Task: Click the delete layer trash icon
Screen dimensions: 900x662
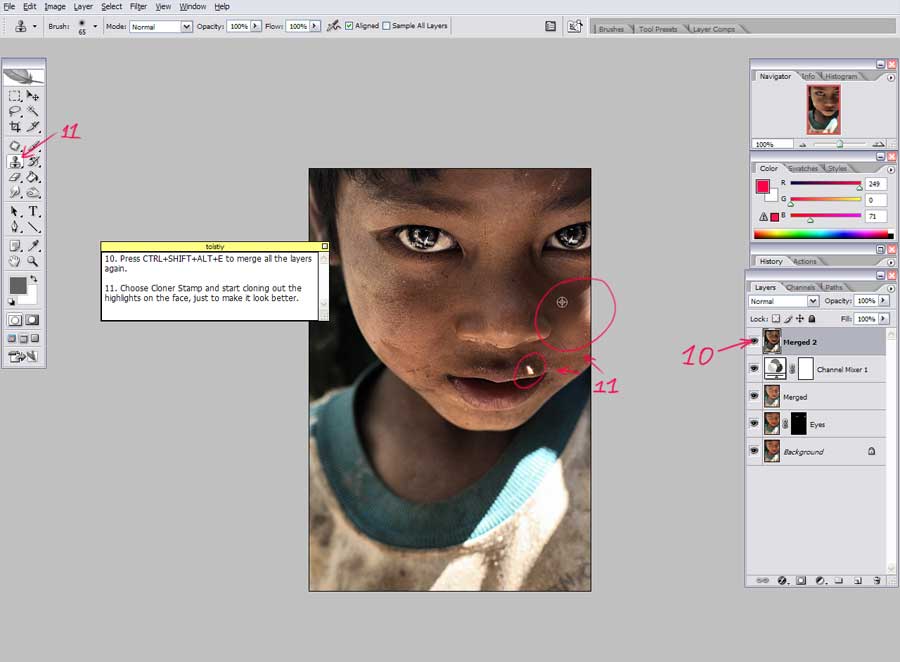Action: 876,580
